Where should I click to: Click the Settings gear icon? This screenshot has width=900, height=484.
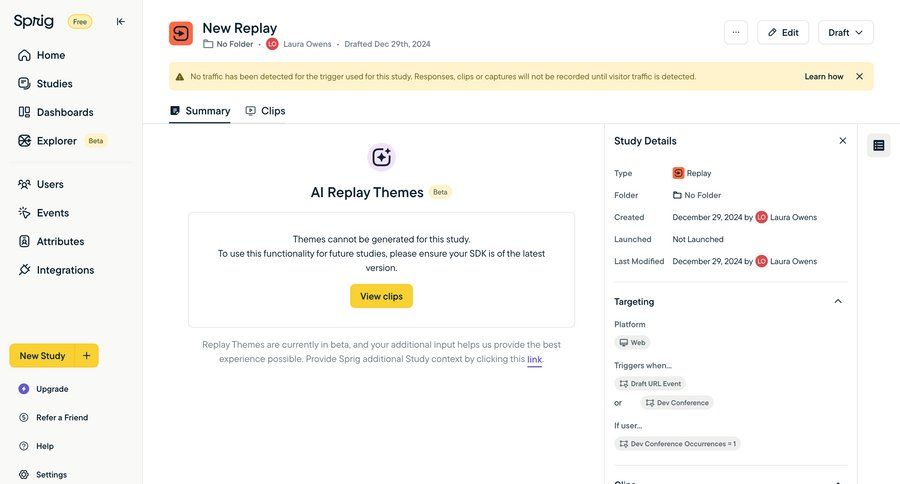pos(24,475)
